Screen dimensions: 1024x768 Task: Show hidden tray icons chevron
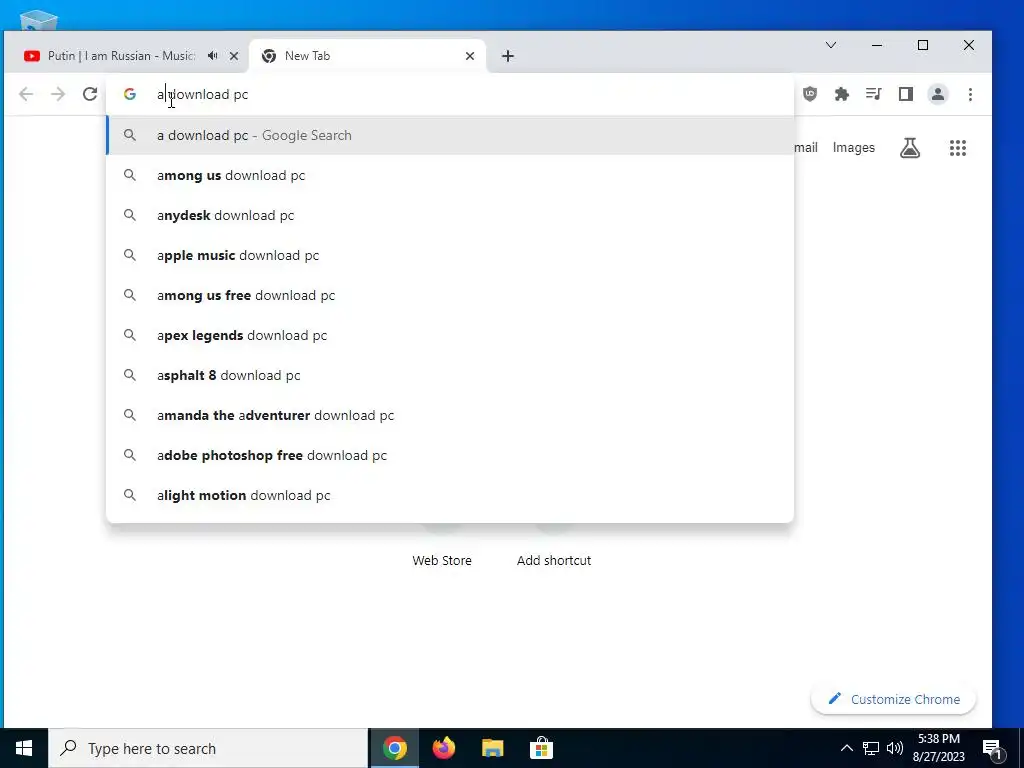point(846,748)
